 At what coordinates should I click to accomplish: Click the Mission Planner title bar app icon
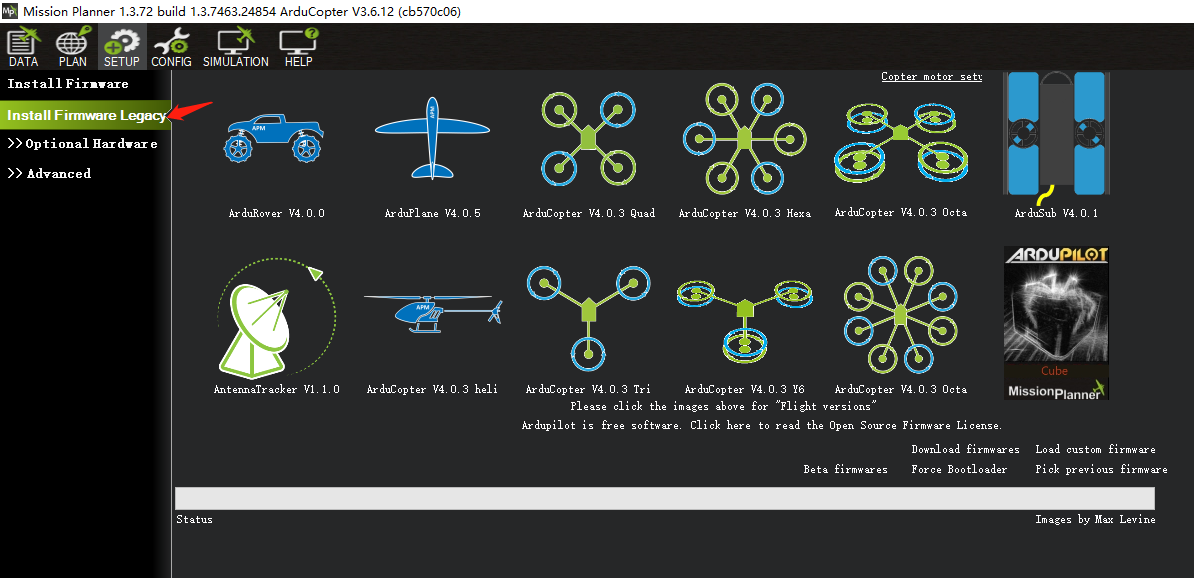click(x=10, y=11)
